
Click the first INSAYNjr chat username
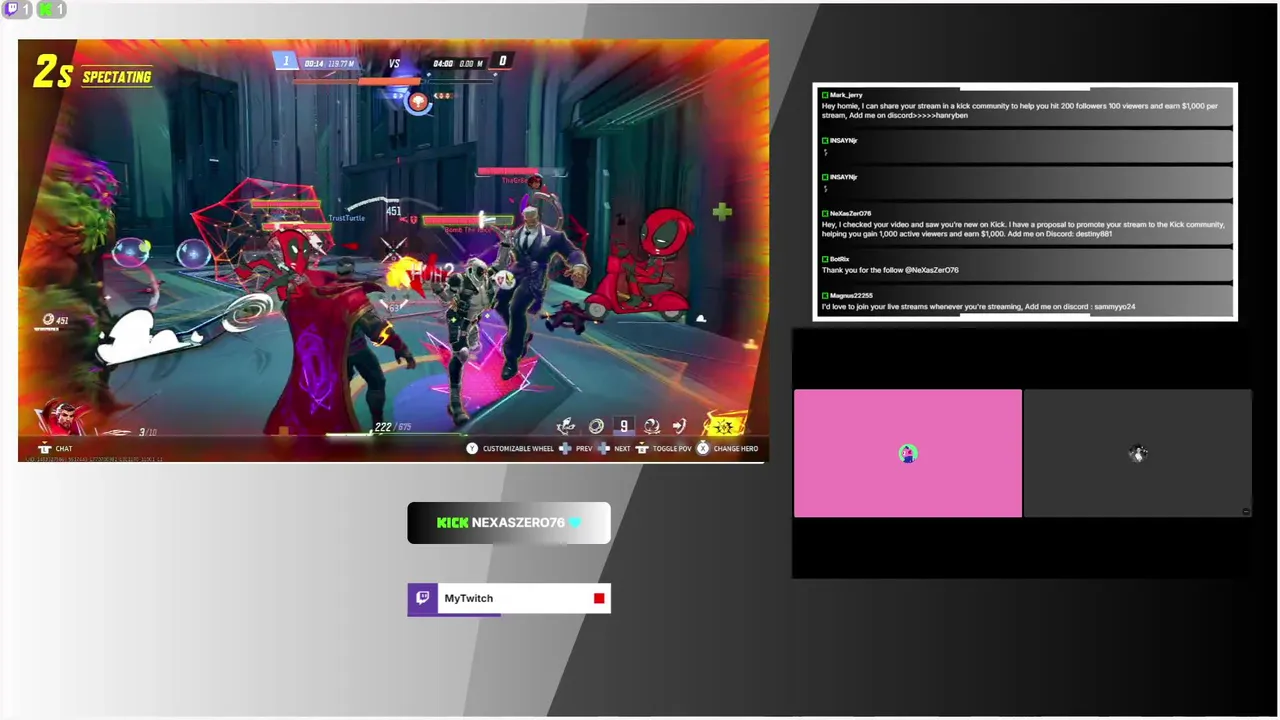843,140
